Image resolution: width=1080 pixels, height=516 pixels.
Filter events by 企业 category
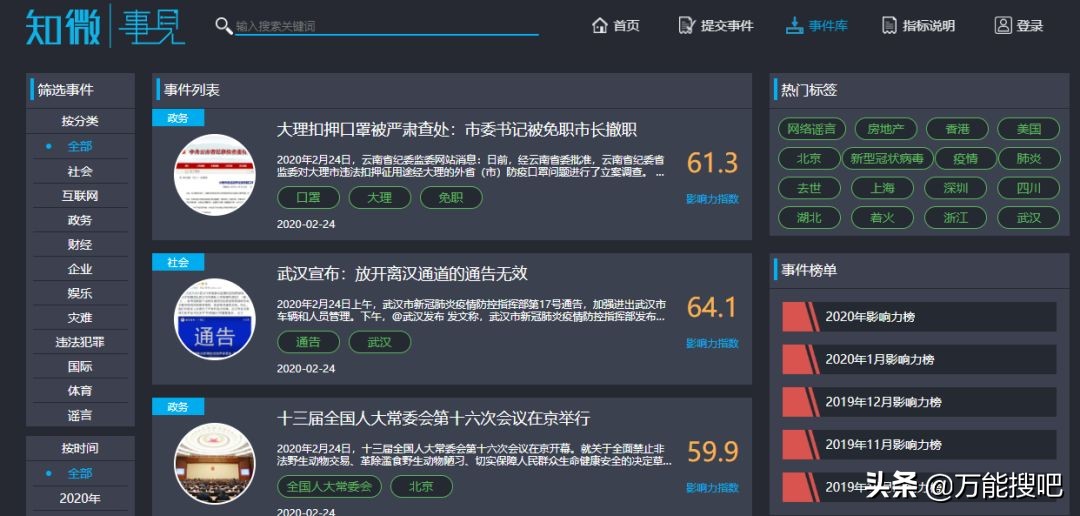click(80, 269)
